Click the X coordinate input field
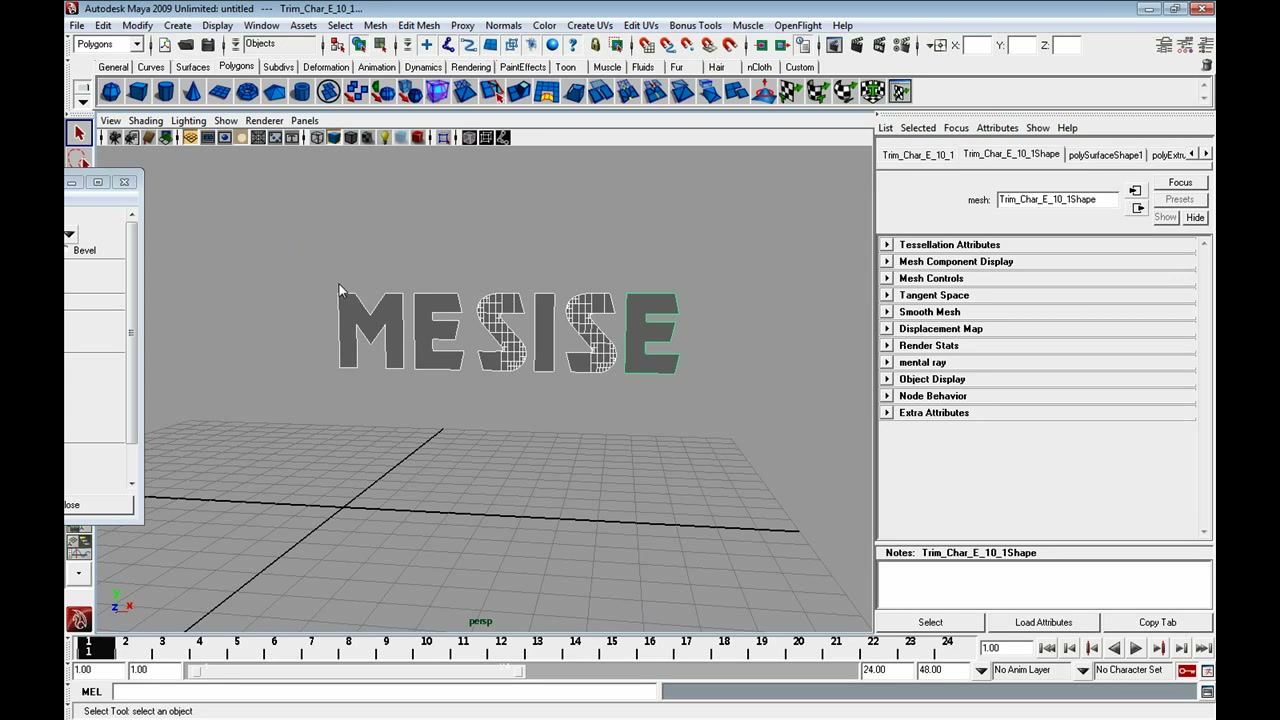Viewport: 1280px width, 720px height. coord(977,45)
